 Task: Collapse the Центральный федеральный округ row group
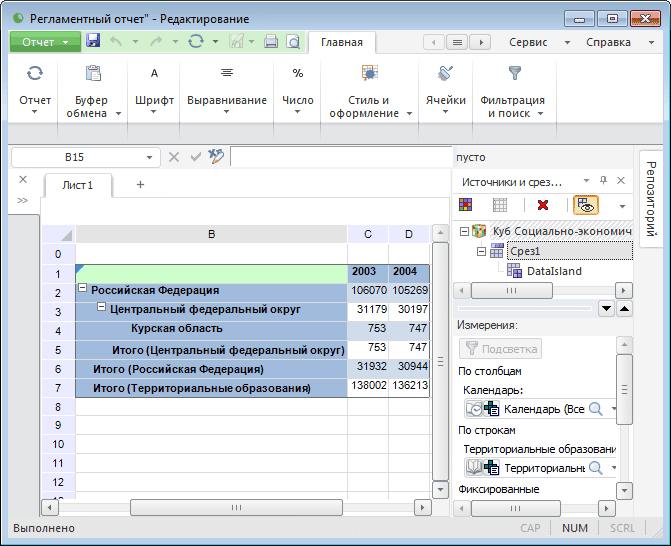101,307
